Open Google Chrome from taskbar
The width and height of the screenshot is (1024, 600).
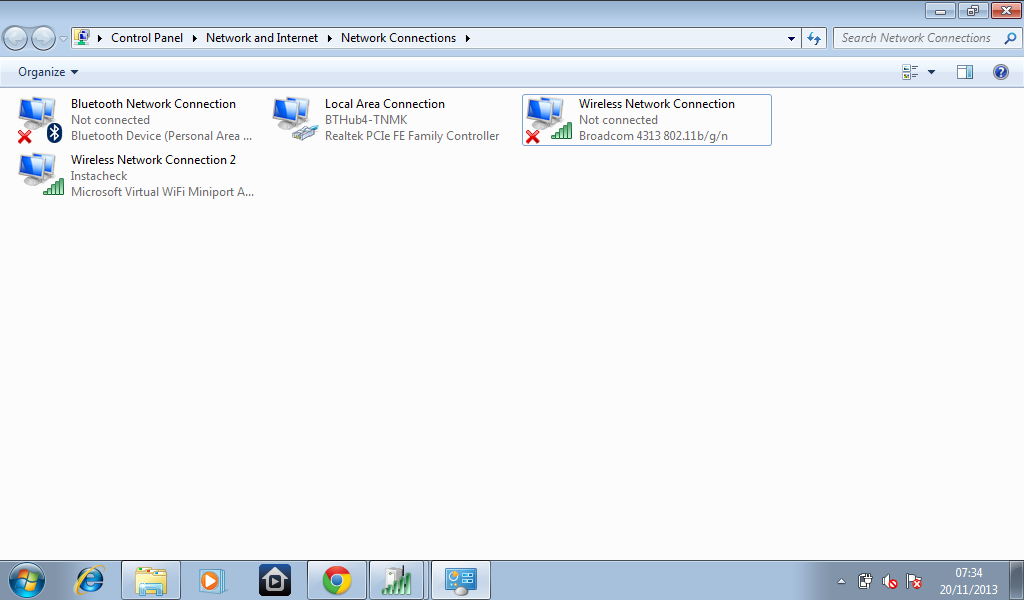(x=337, y=580)
